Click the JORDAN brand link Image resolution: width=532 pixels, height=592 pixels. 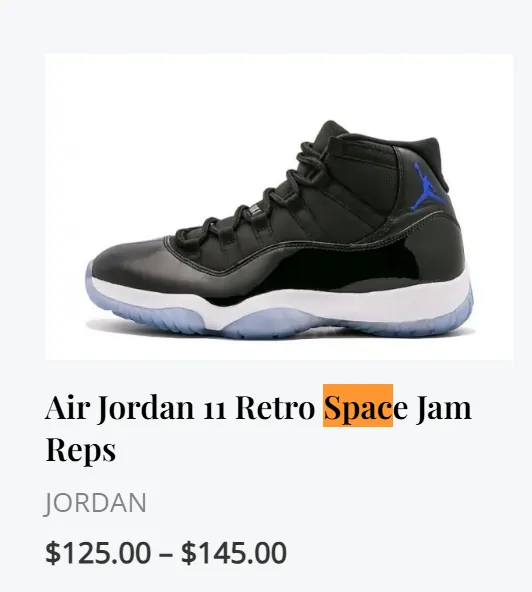pos(95,503)
